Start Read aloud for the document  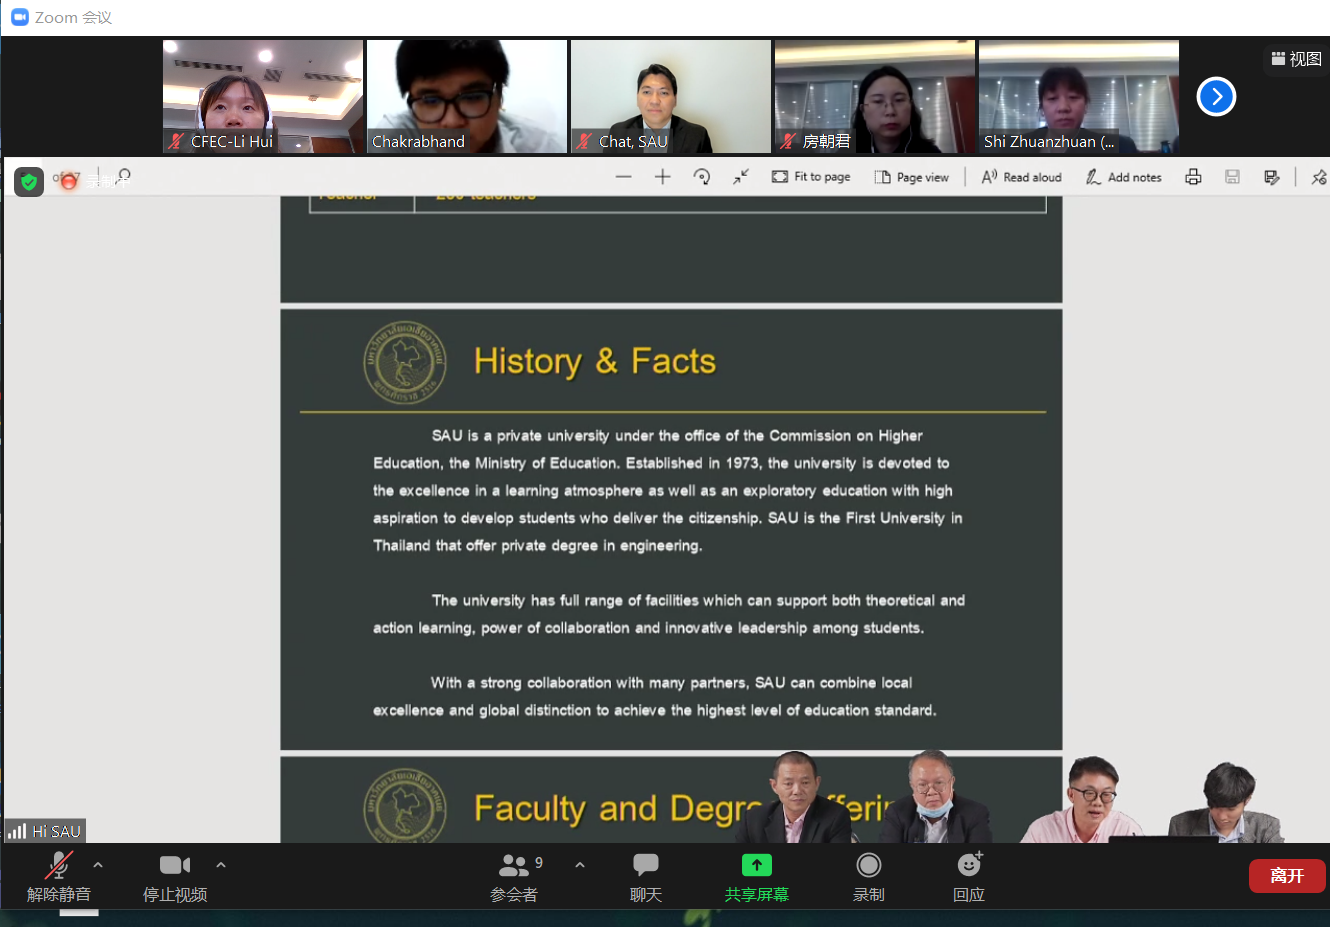click(x=1021, y=177)
